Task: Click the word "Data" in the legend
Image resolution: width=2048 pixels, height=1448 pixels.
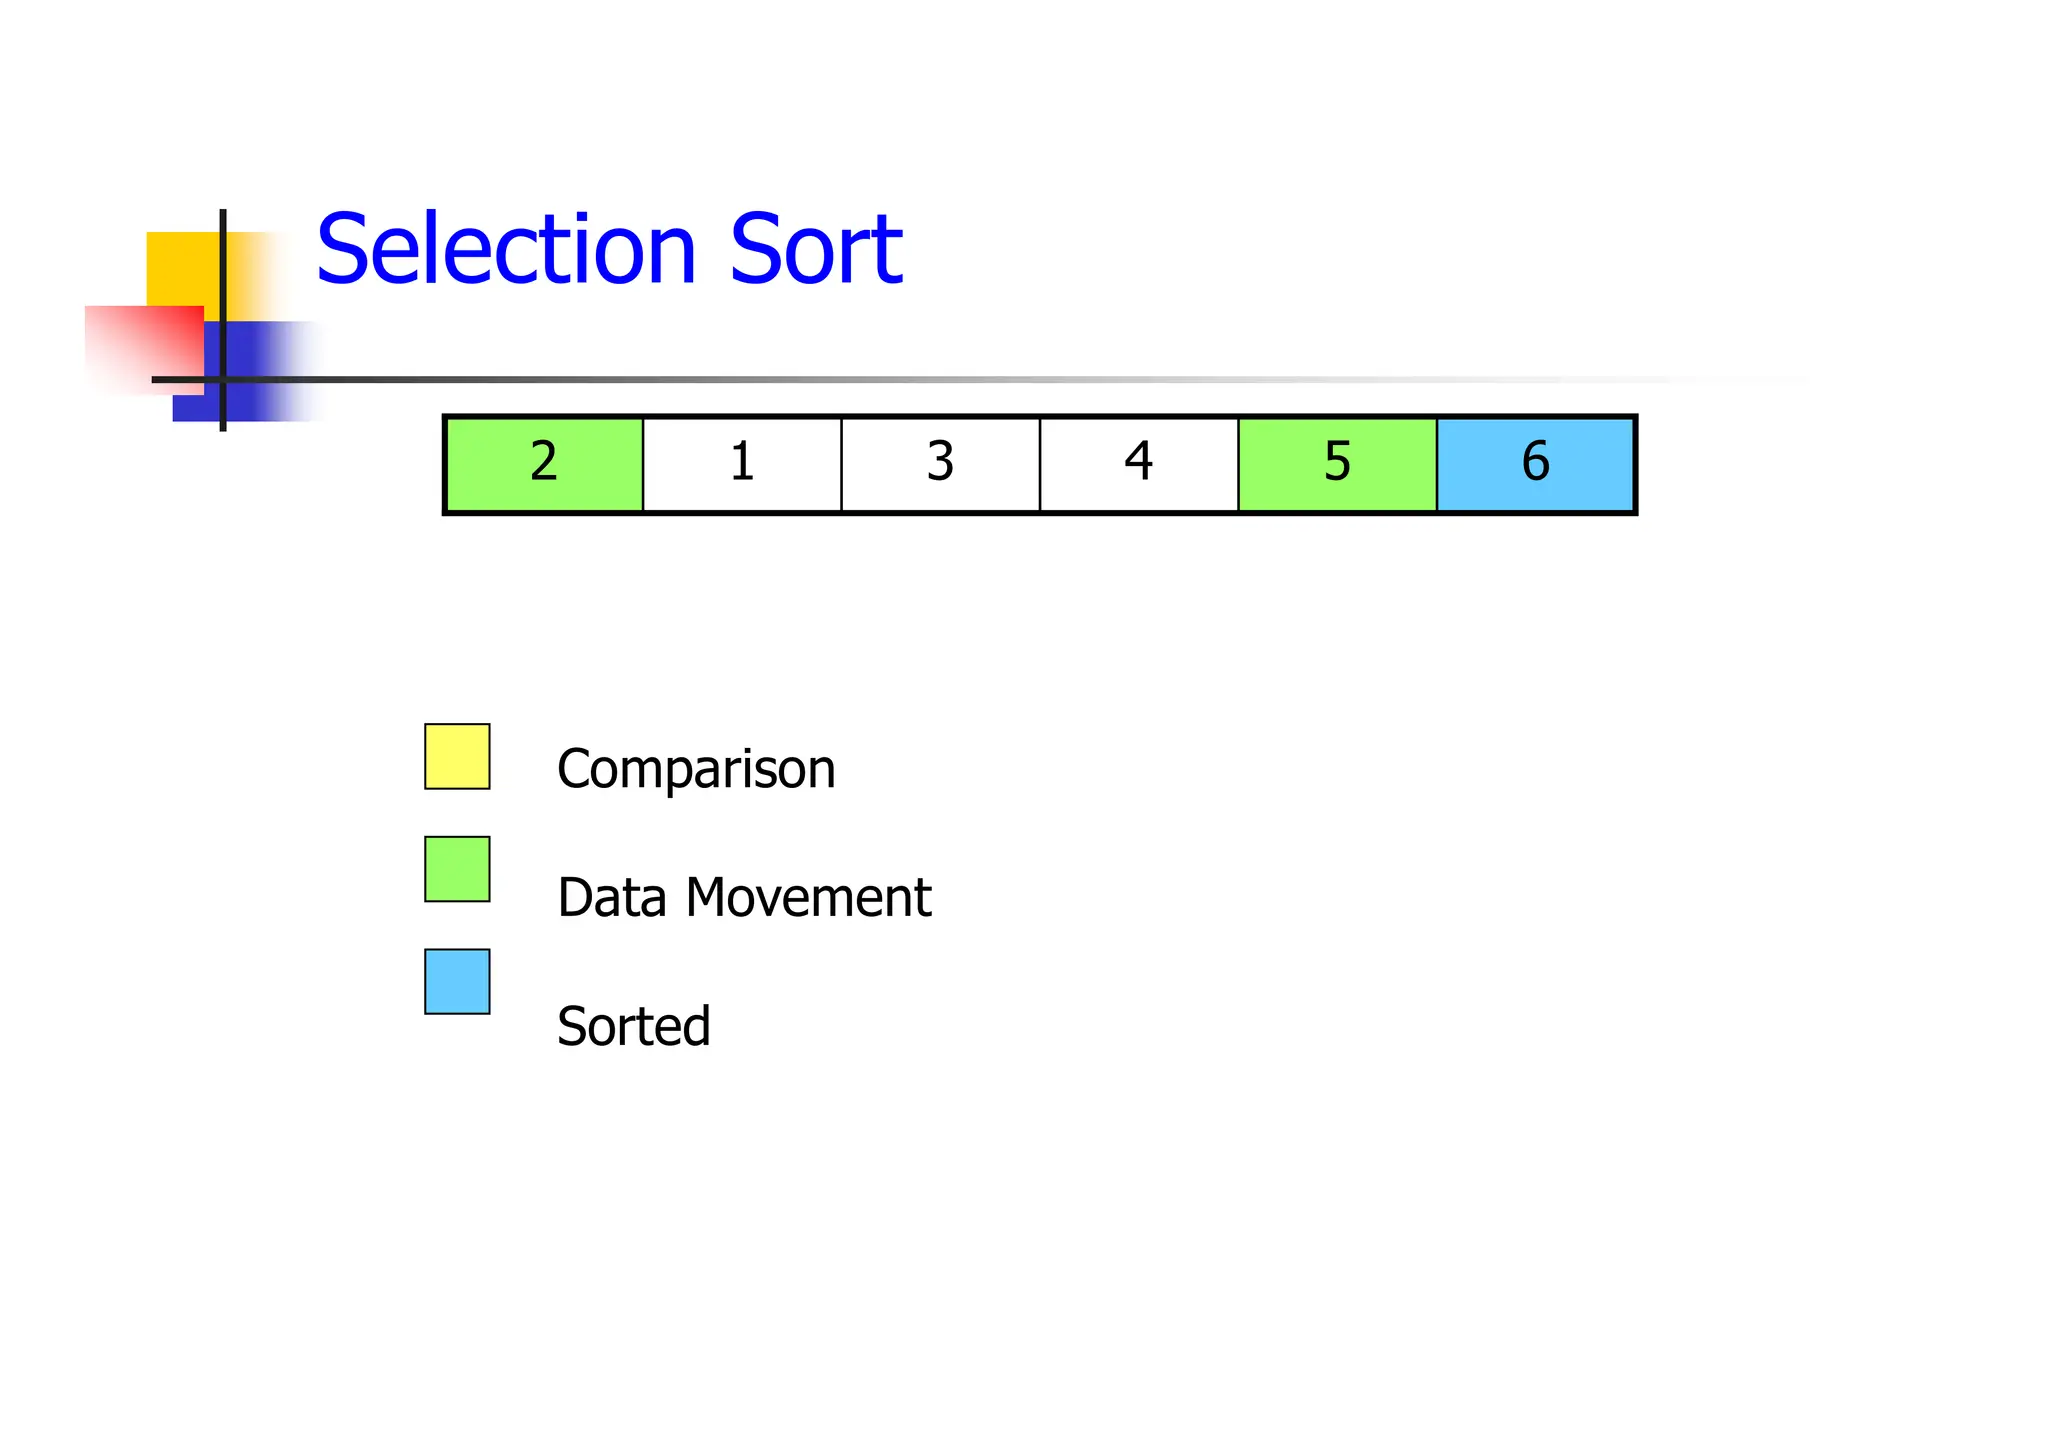Action: 611,898
